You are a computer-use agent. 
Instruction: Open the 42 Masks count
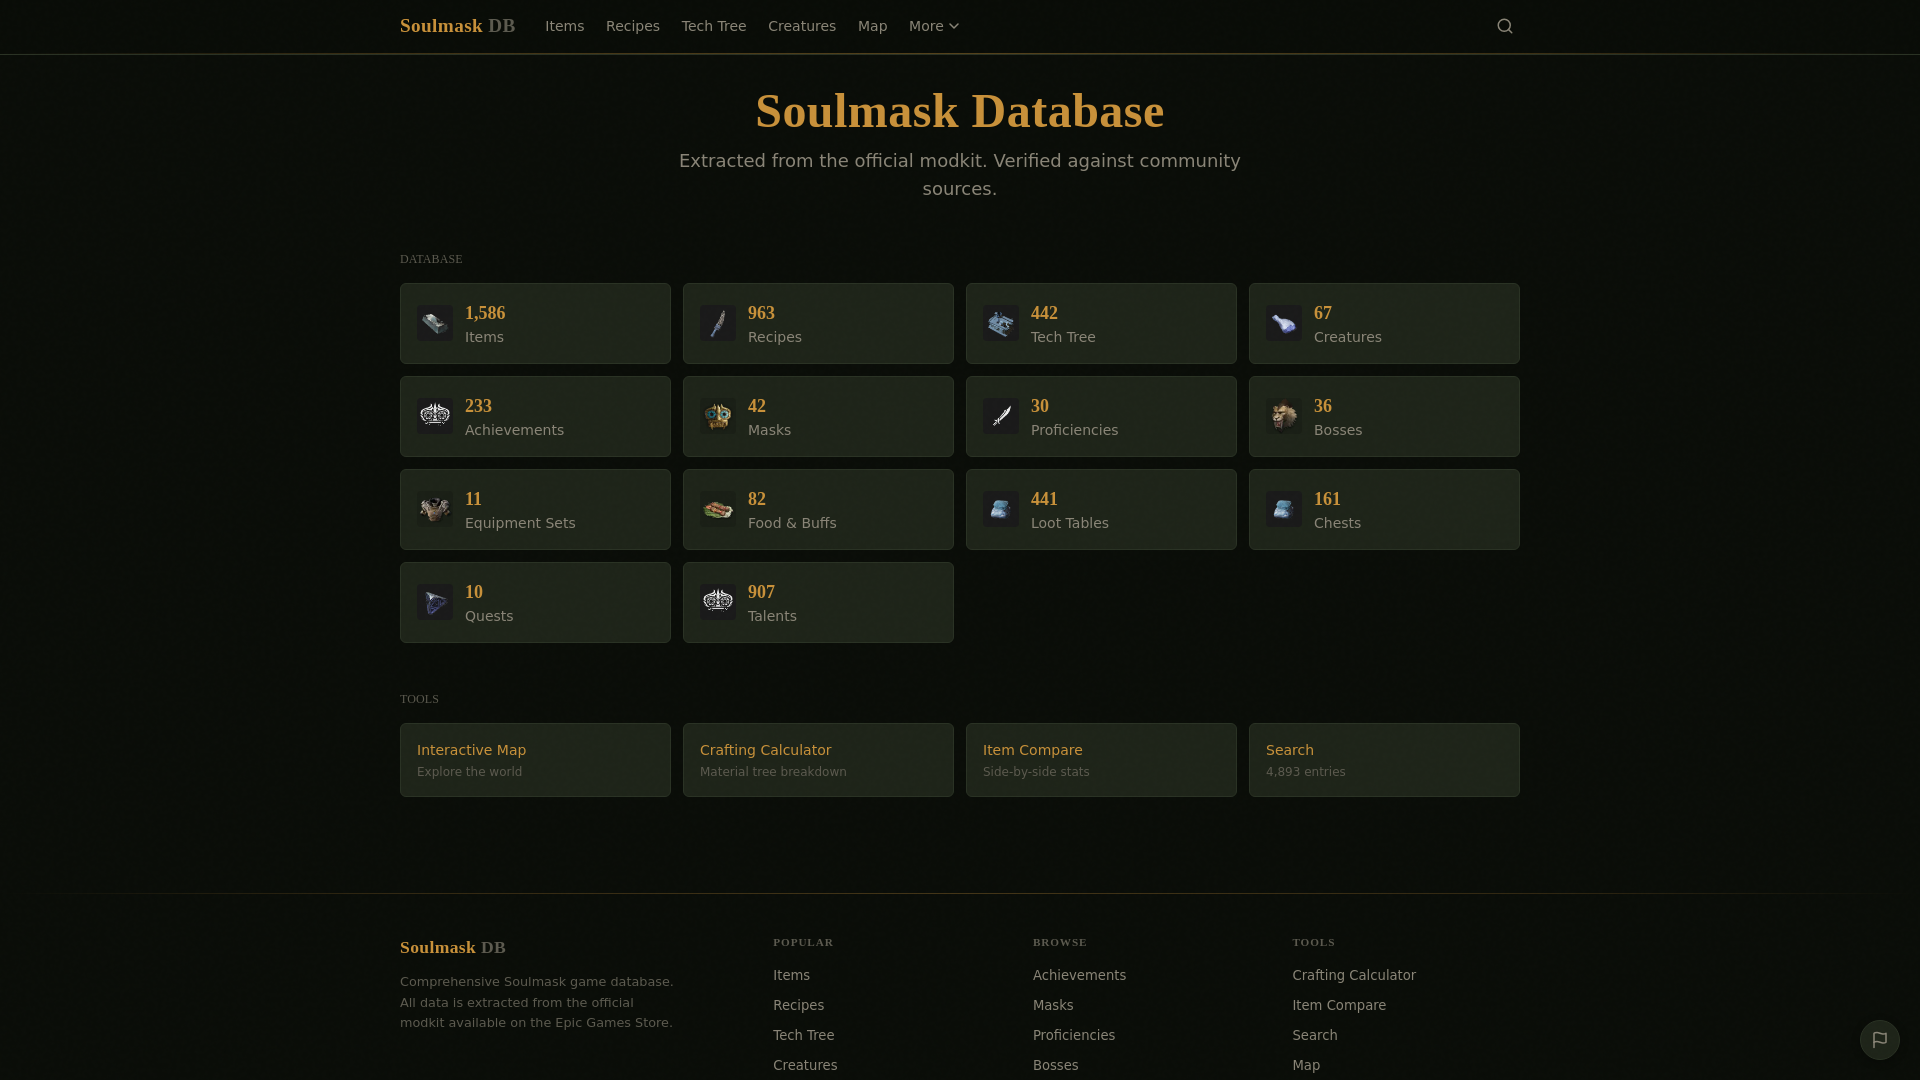[757, 406]
